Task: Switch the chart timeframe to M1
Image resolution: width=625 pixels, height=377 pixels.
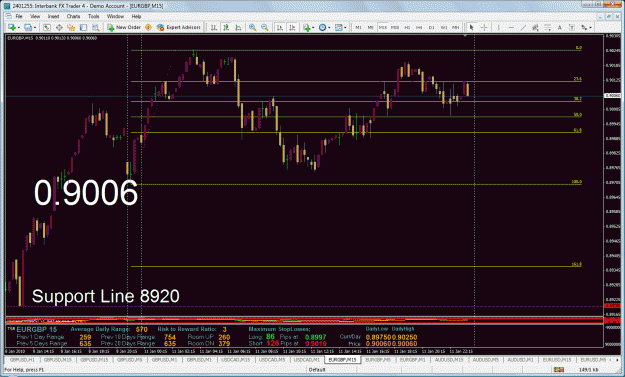Action: coord(358,27)
